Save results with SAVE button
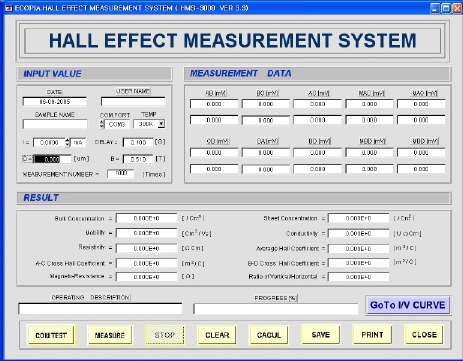 [321, 335]
